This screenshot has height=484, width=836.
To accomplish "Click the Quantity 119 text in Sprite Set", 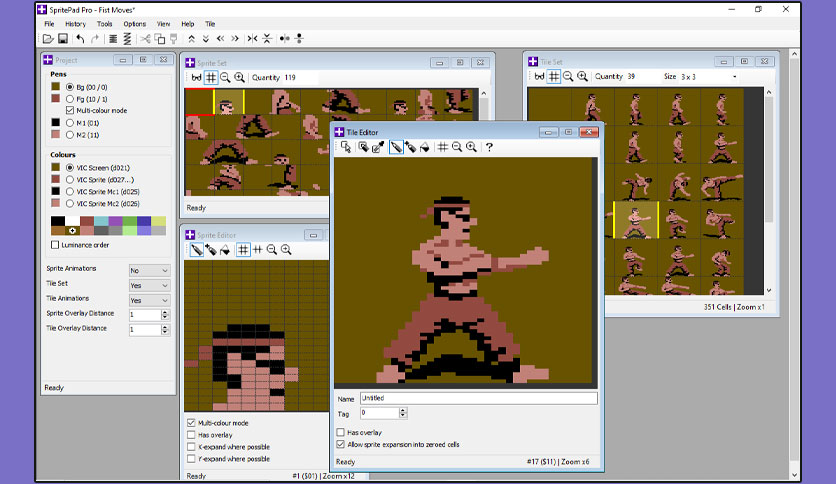I will click(274, 78).
